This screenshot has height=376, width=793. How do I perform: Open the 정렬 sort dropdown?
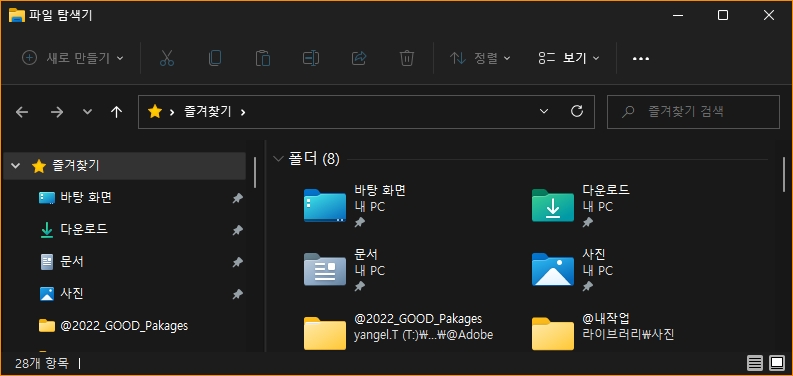point(480,58)
